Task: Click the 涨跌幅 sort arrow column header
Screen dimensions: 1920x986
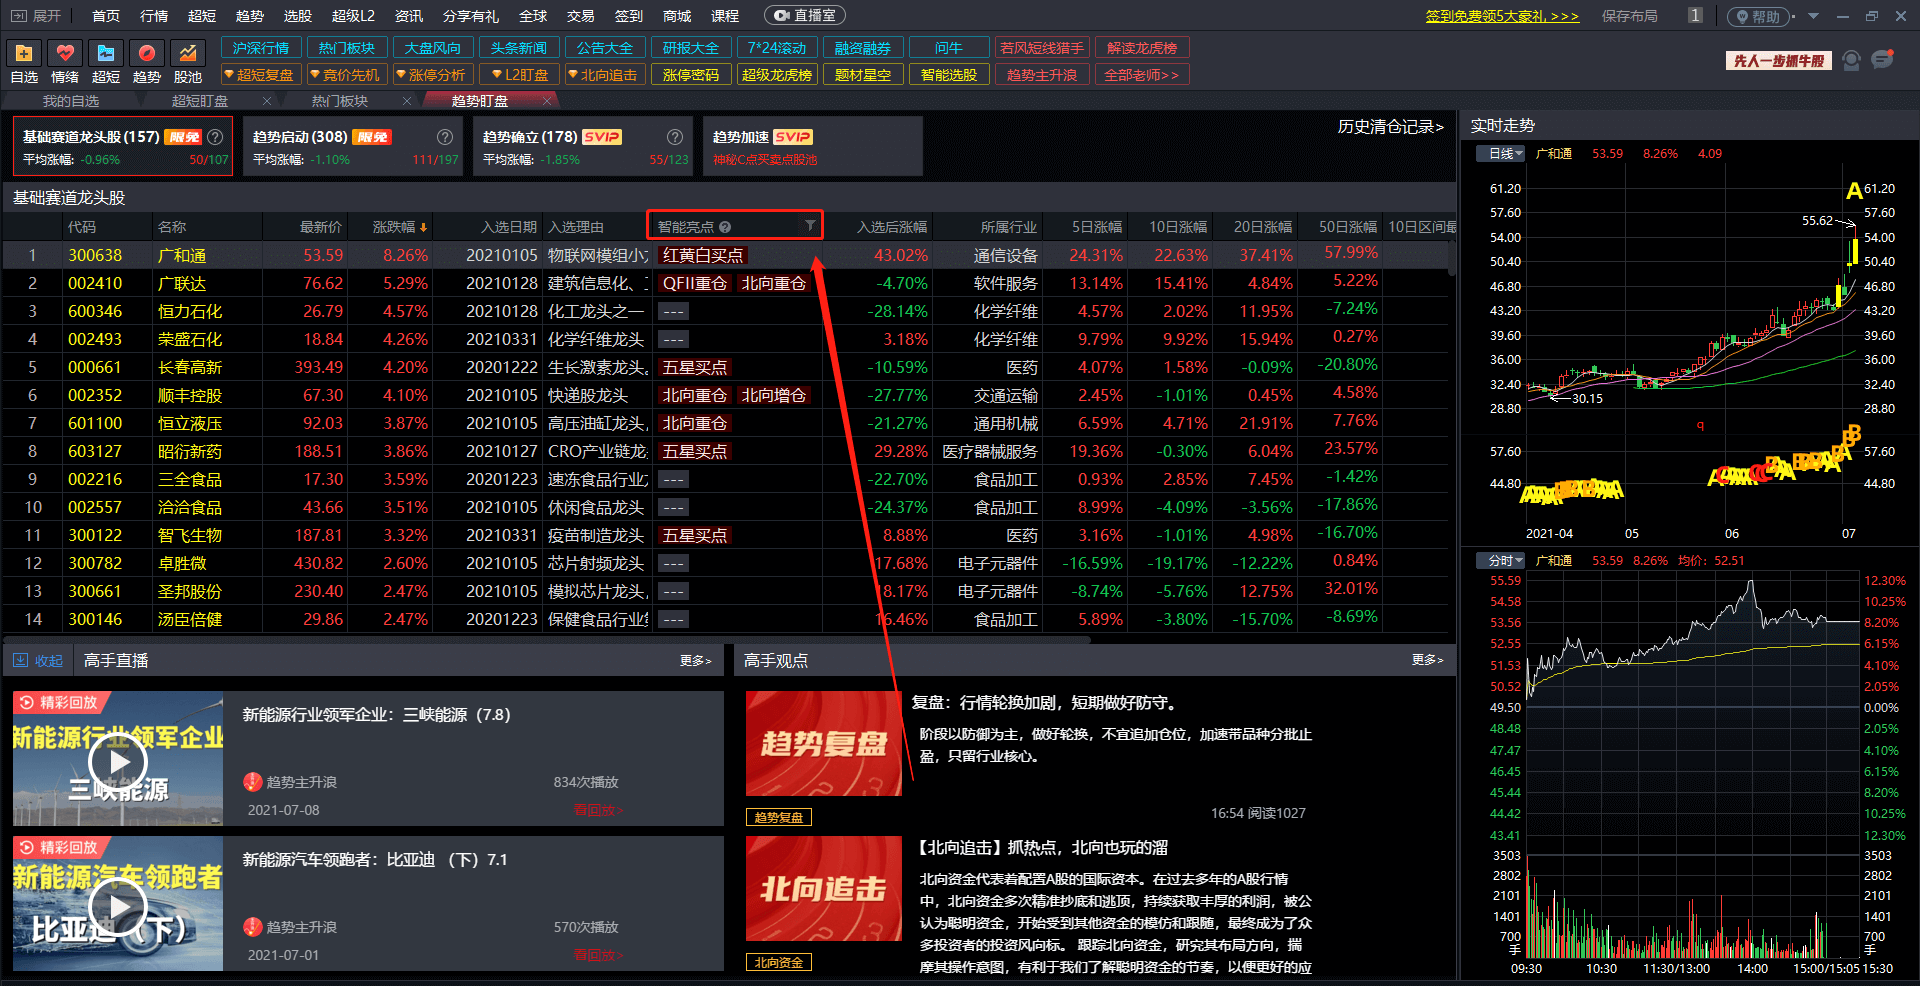Action: (400, 227)
